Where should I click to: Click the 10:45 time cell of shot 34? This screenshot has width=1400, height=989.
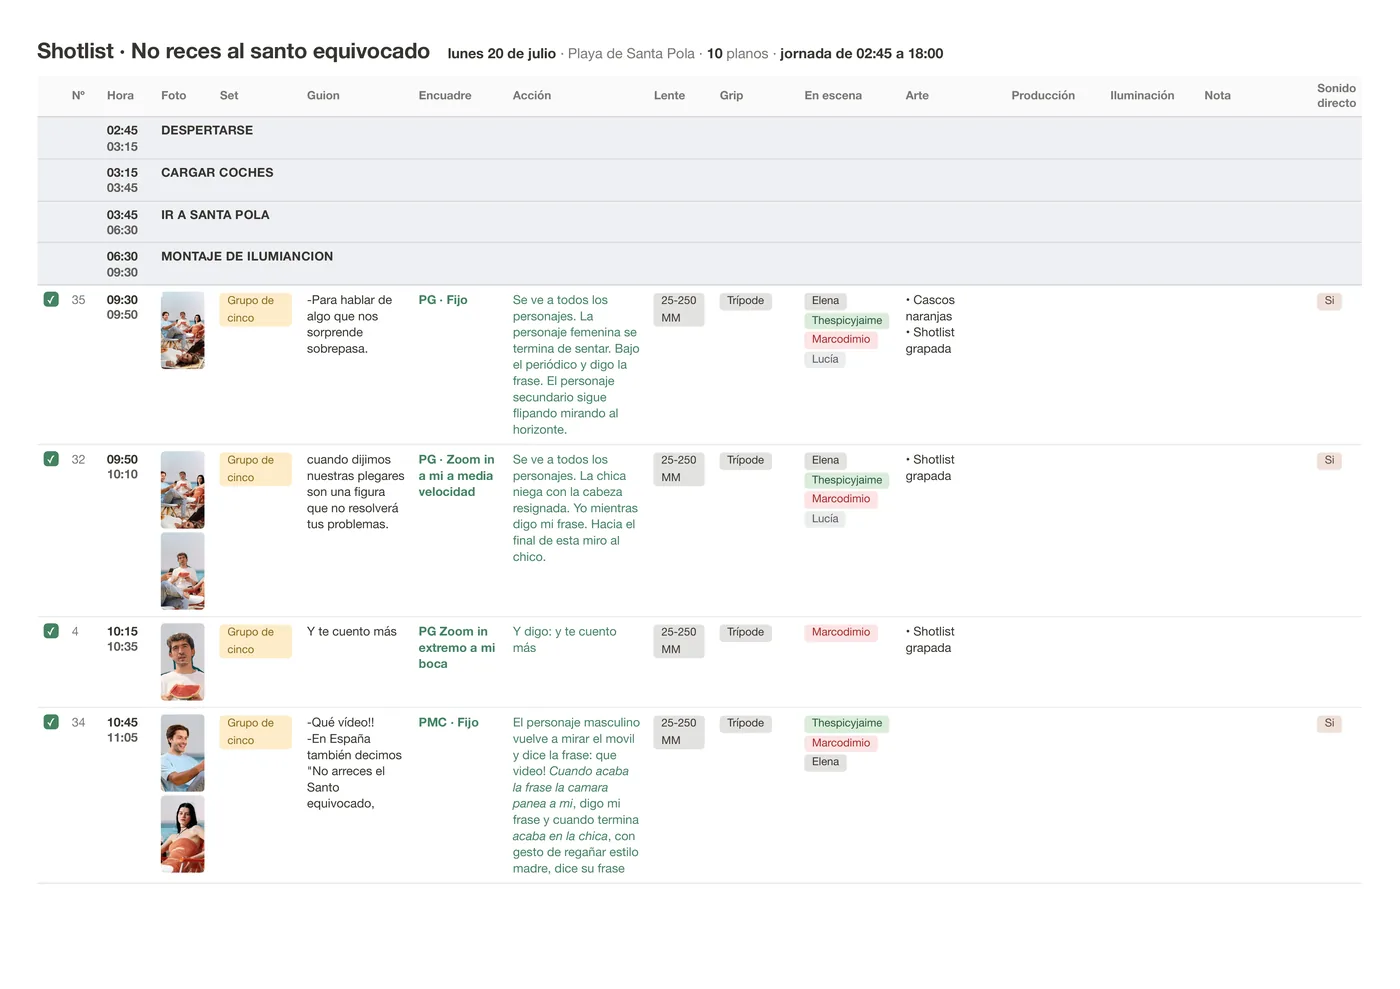click(x=122, y=722)
